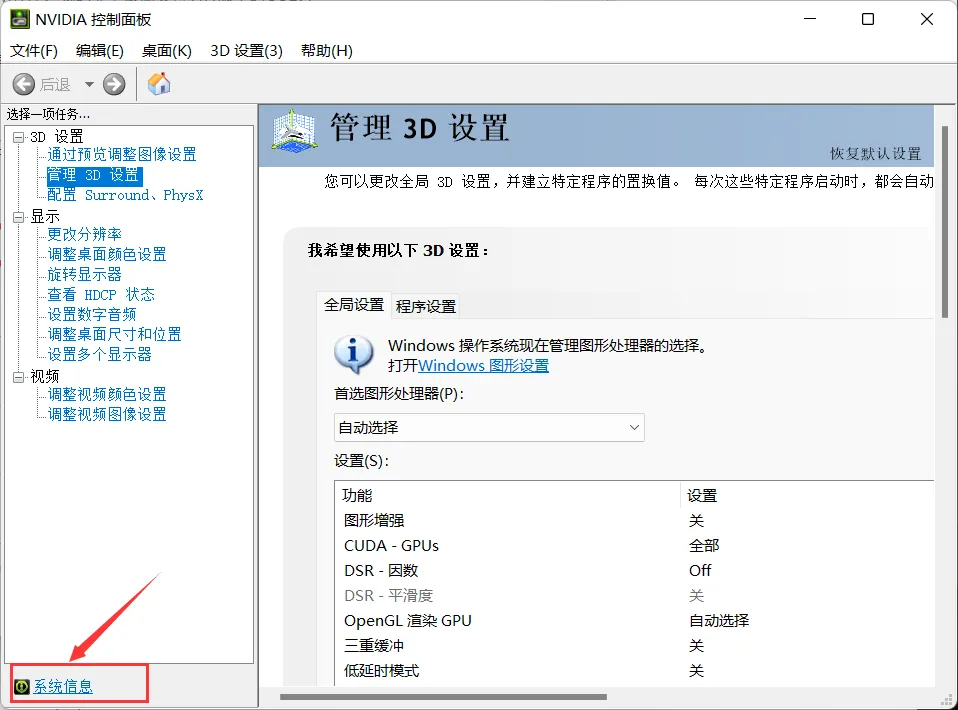Open 调整桌面颜色设置 task
This screenshot has width=958, height=710.
pyautogui.click(x=107, y=254)
